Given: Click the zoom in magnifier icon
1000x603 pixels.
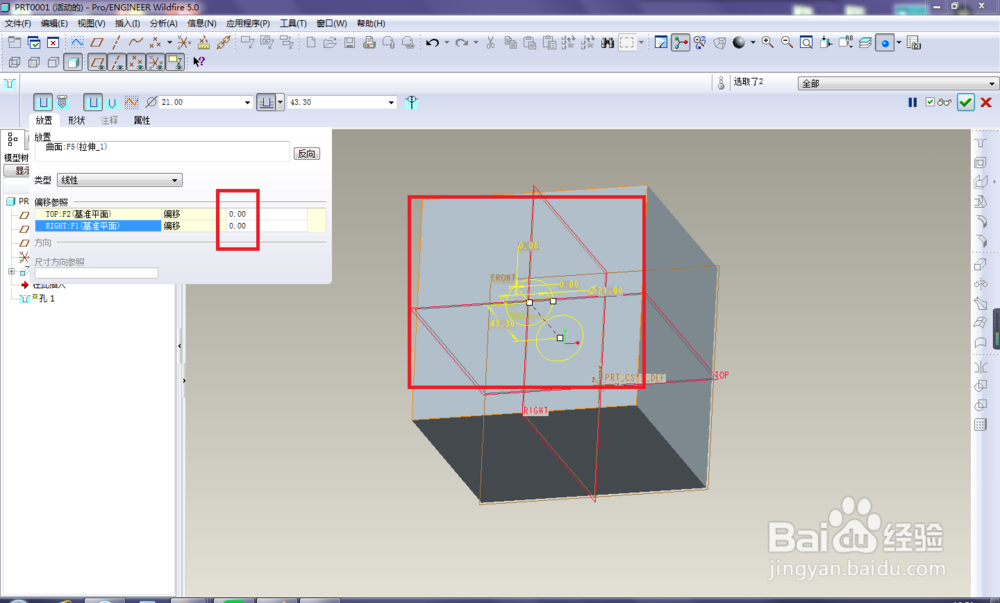Looking at the screenshot, I should pos(768,43).
